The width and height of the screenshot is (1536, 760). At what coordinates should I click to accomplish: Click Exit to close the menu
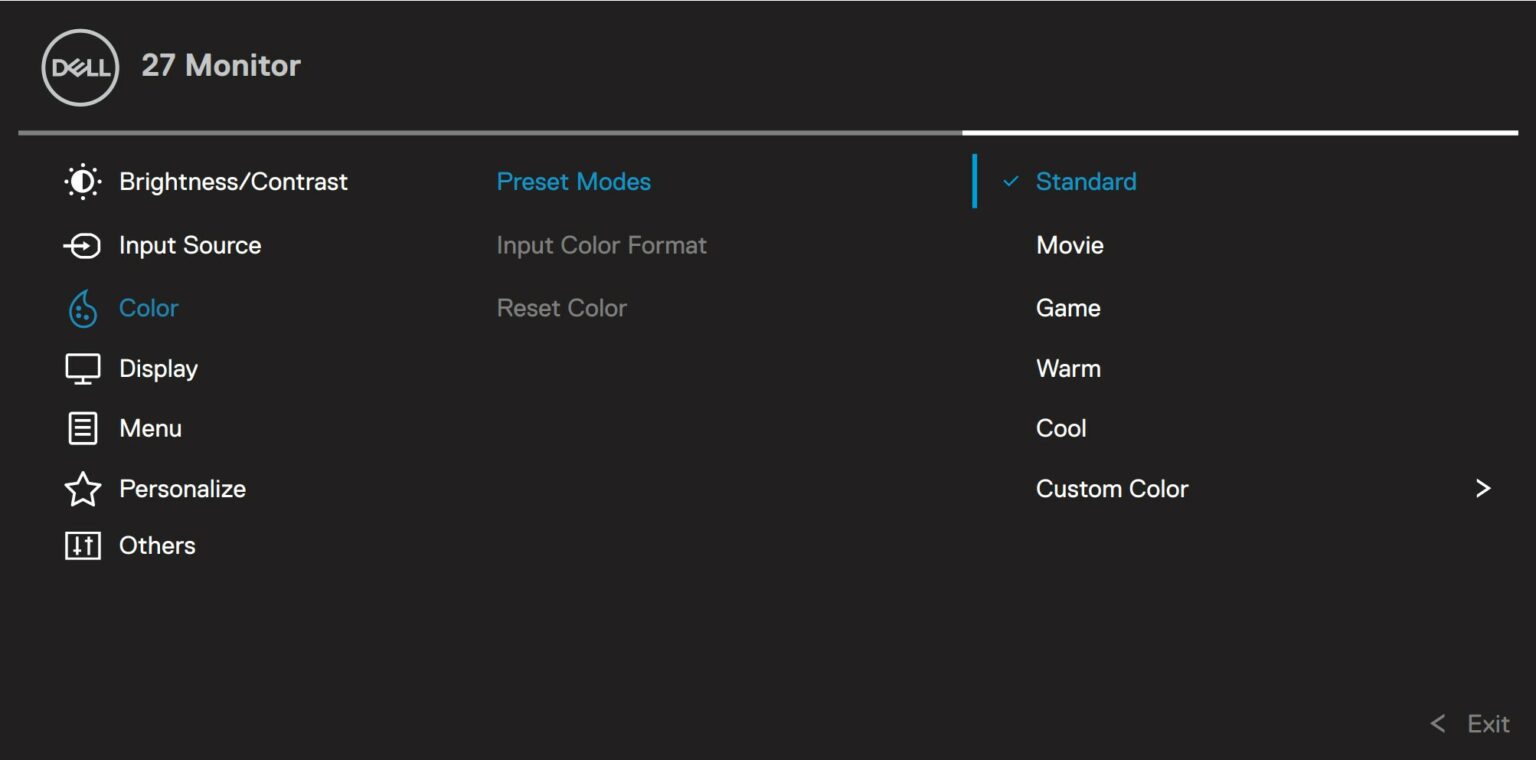(x=1487, y=723)
